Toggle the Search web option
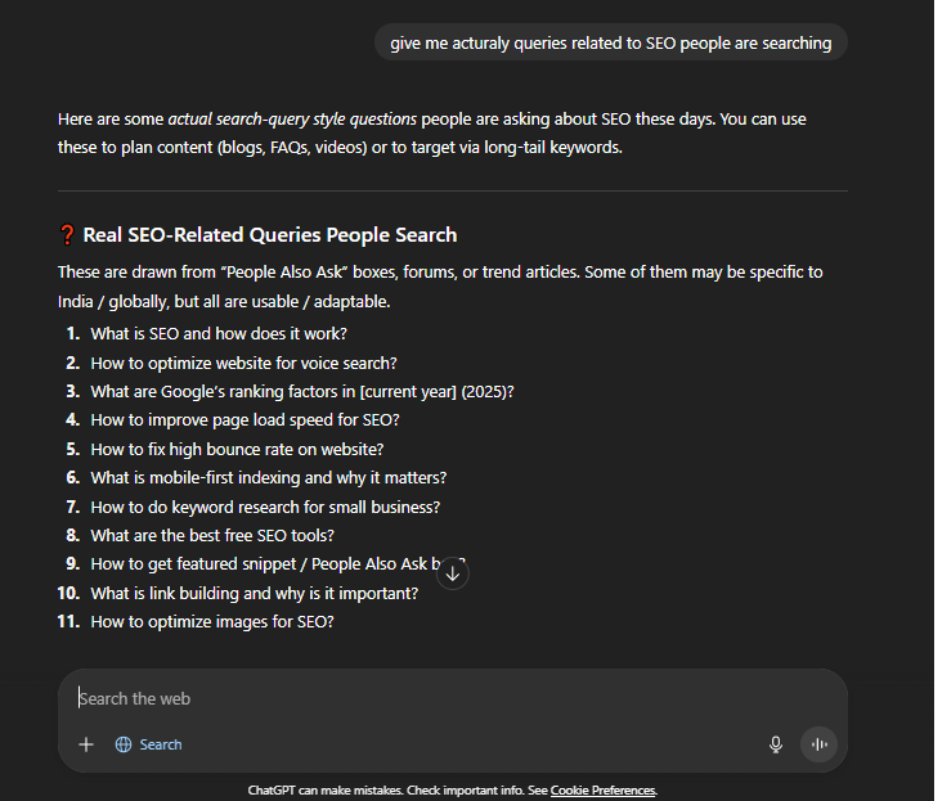Image resolution: width=936 pixels, height=801 pixels. tap(149, 744)
